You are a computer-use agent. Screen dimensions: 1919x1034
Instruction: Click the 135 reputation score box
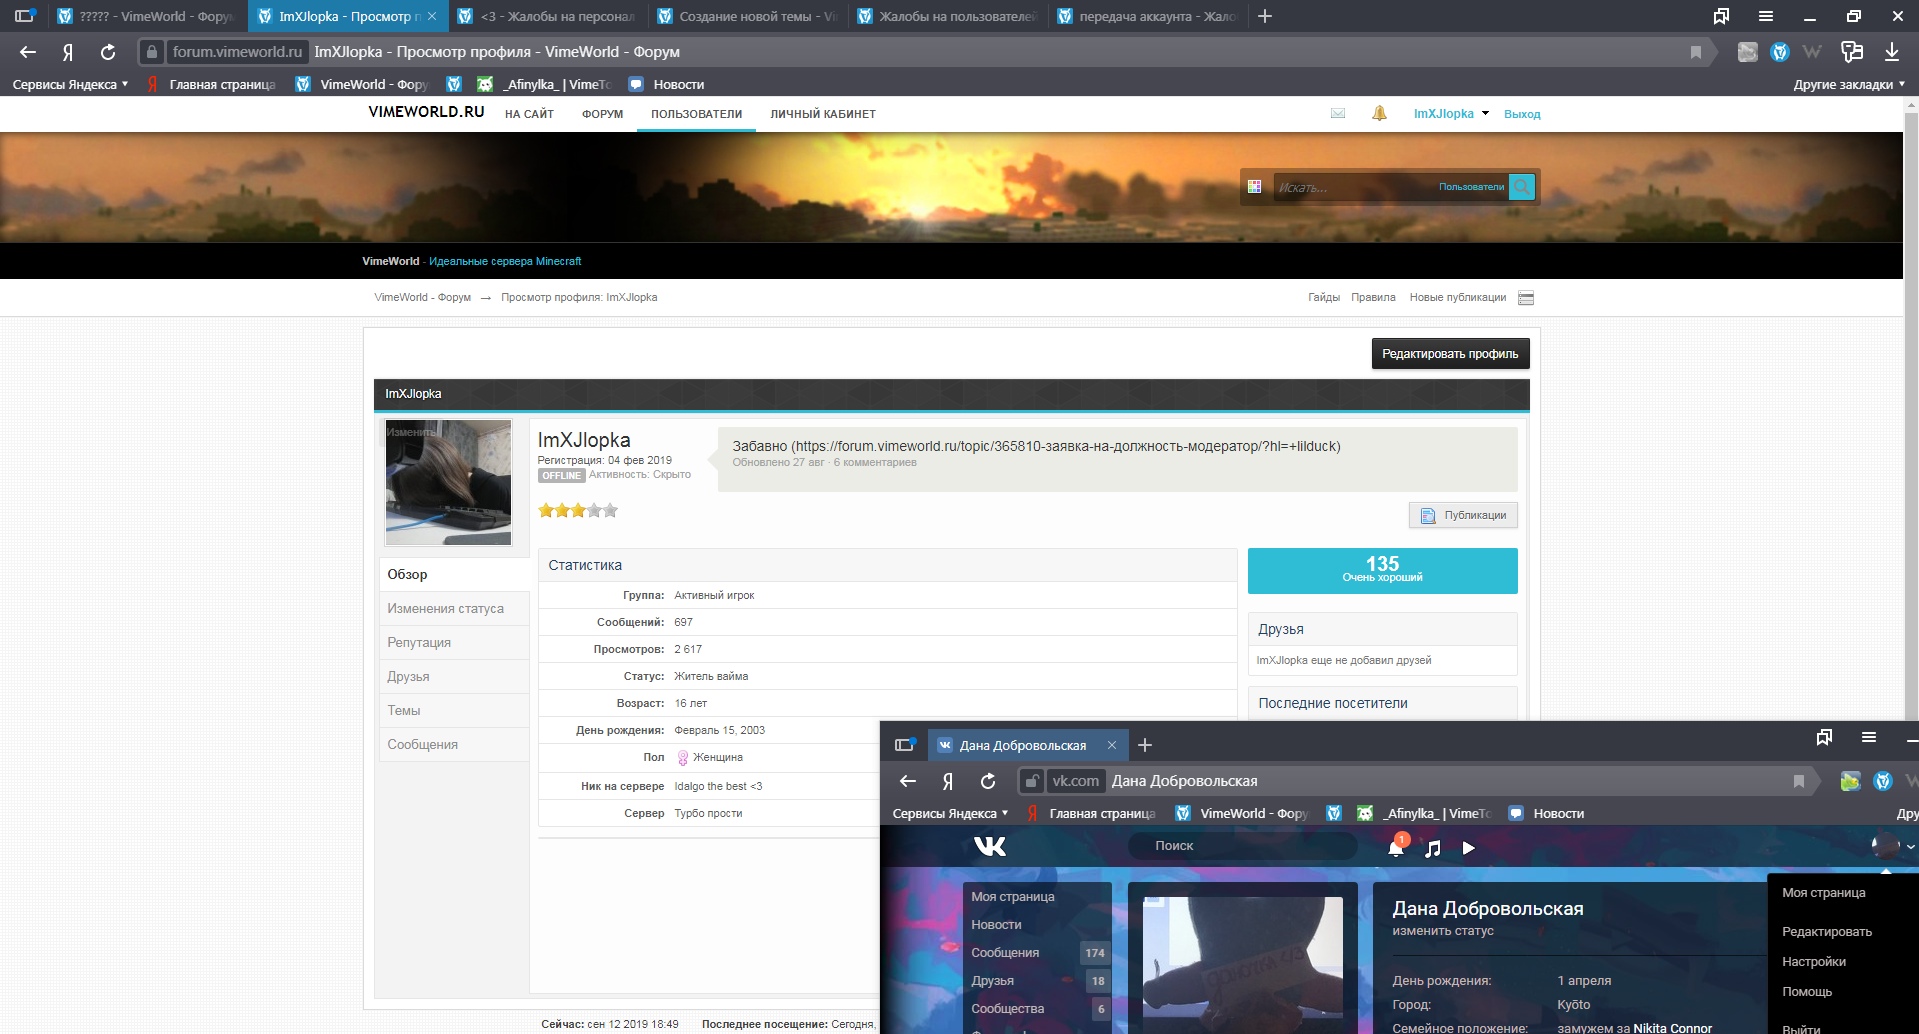(x=1382, y=571)
